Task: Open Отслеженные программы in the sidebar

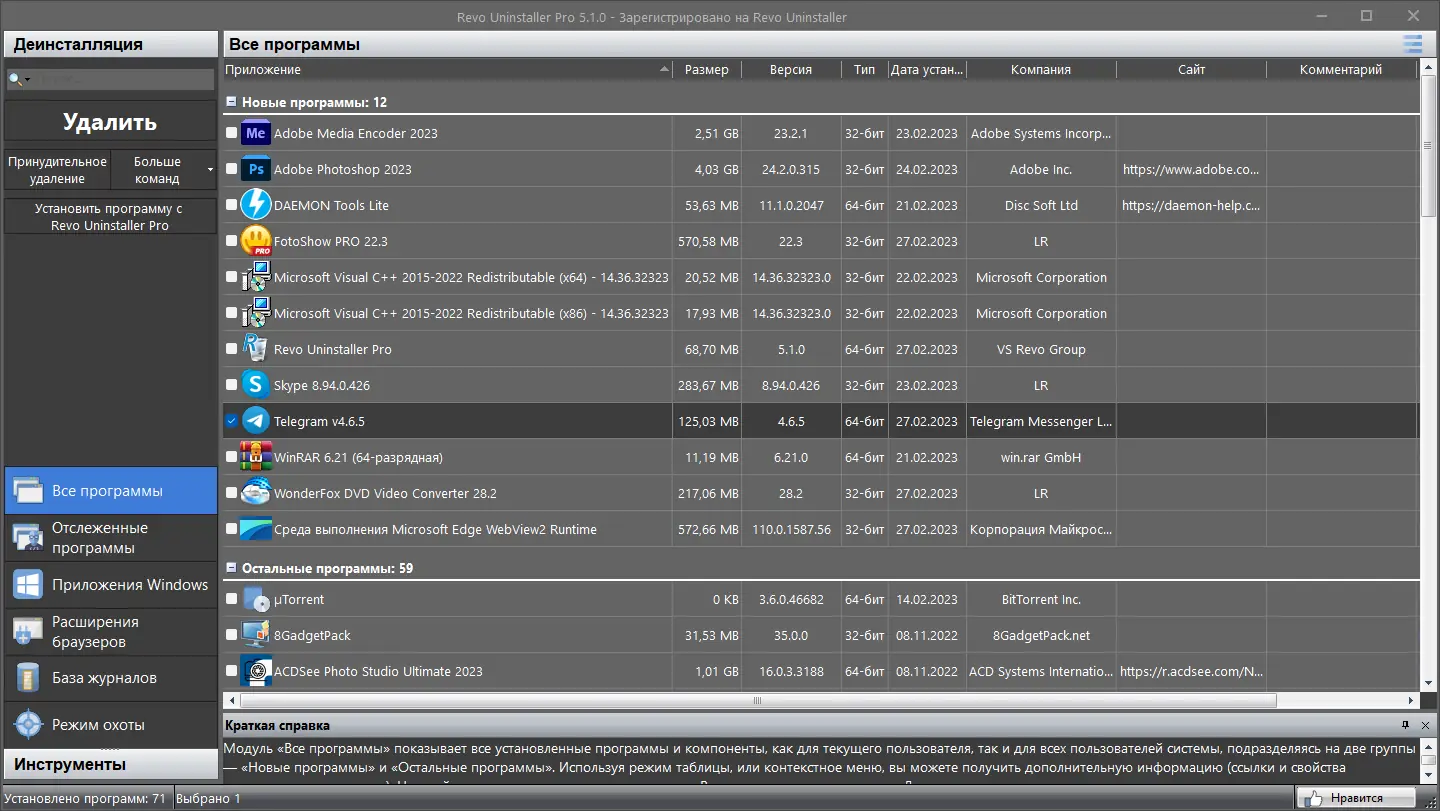Action: 110,538
